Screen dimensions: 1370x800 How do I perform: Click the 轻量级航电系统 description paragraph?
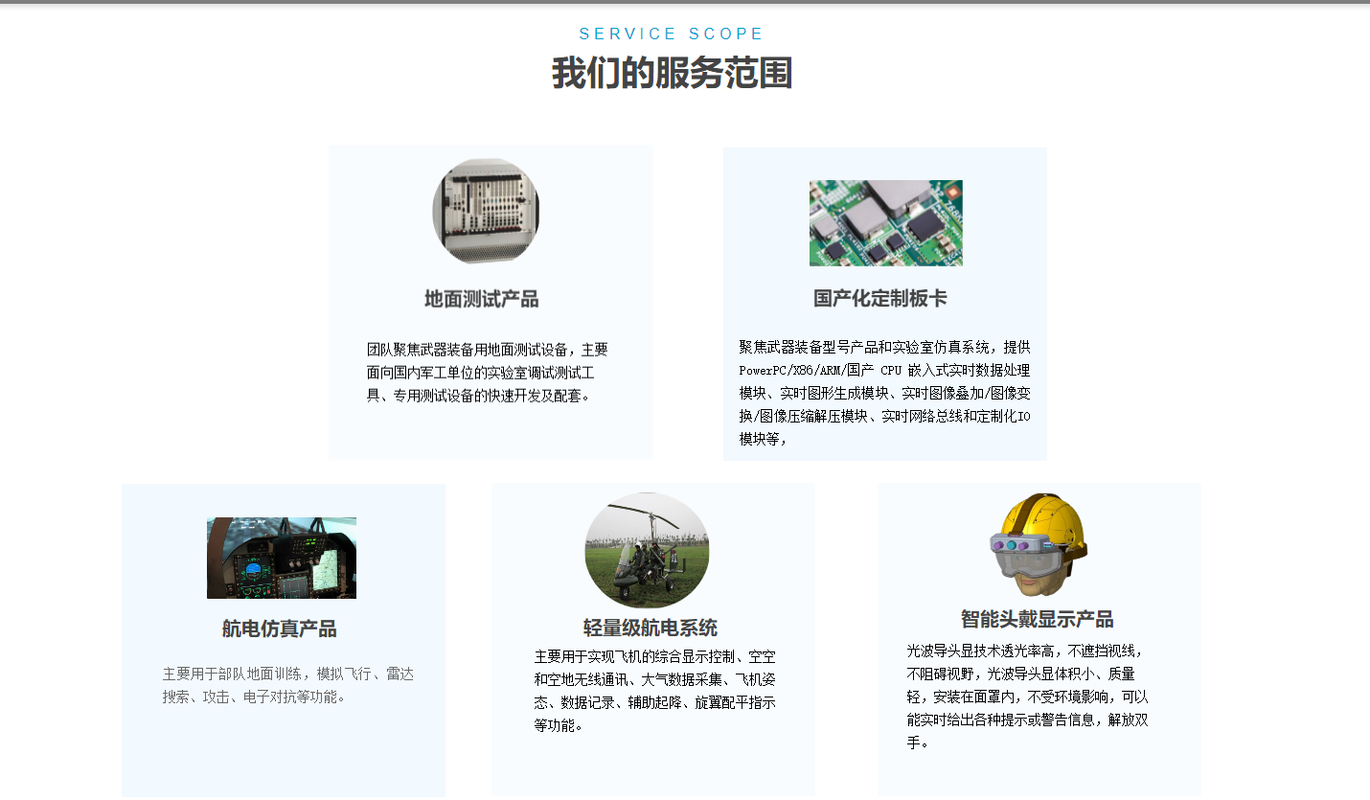(x=654, y=690)
